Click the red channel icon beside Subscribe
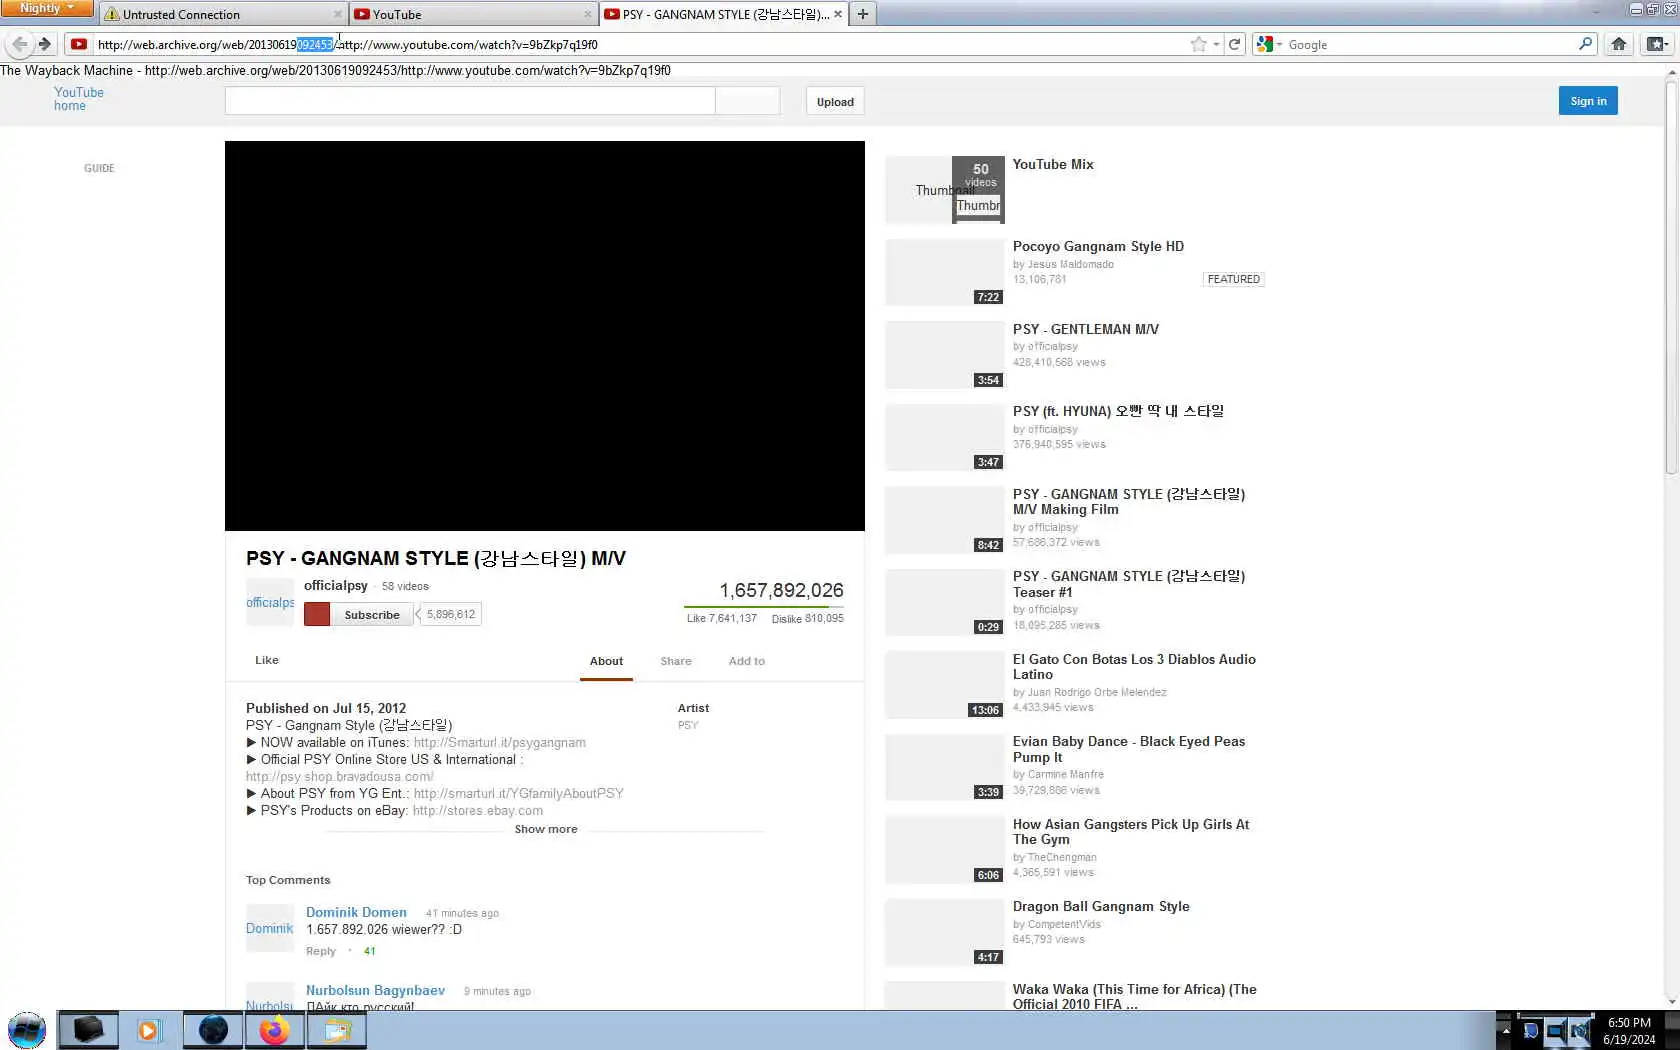Screen dimensions: 1680x1050 click(x=317, y=614)
